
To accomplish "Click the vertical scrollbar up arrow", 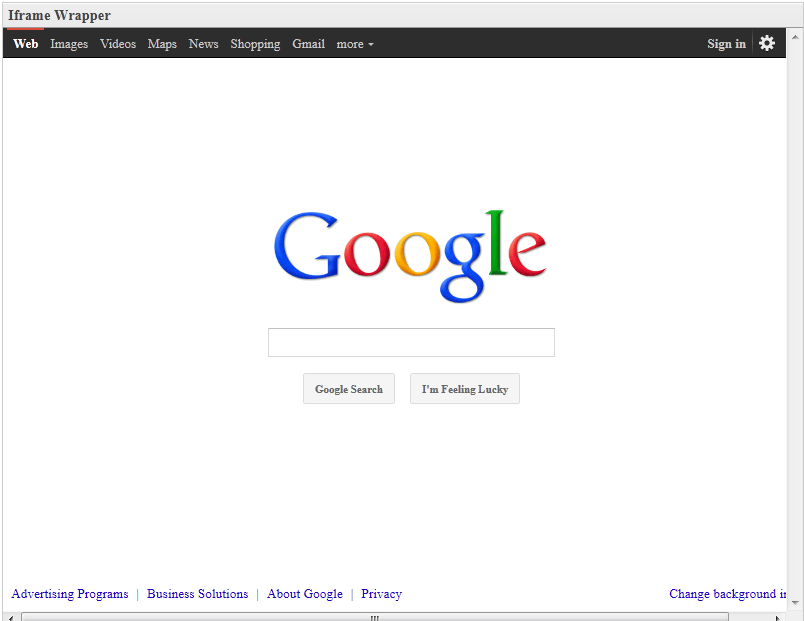I will click(x=795, y=37).
